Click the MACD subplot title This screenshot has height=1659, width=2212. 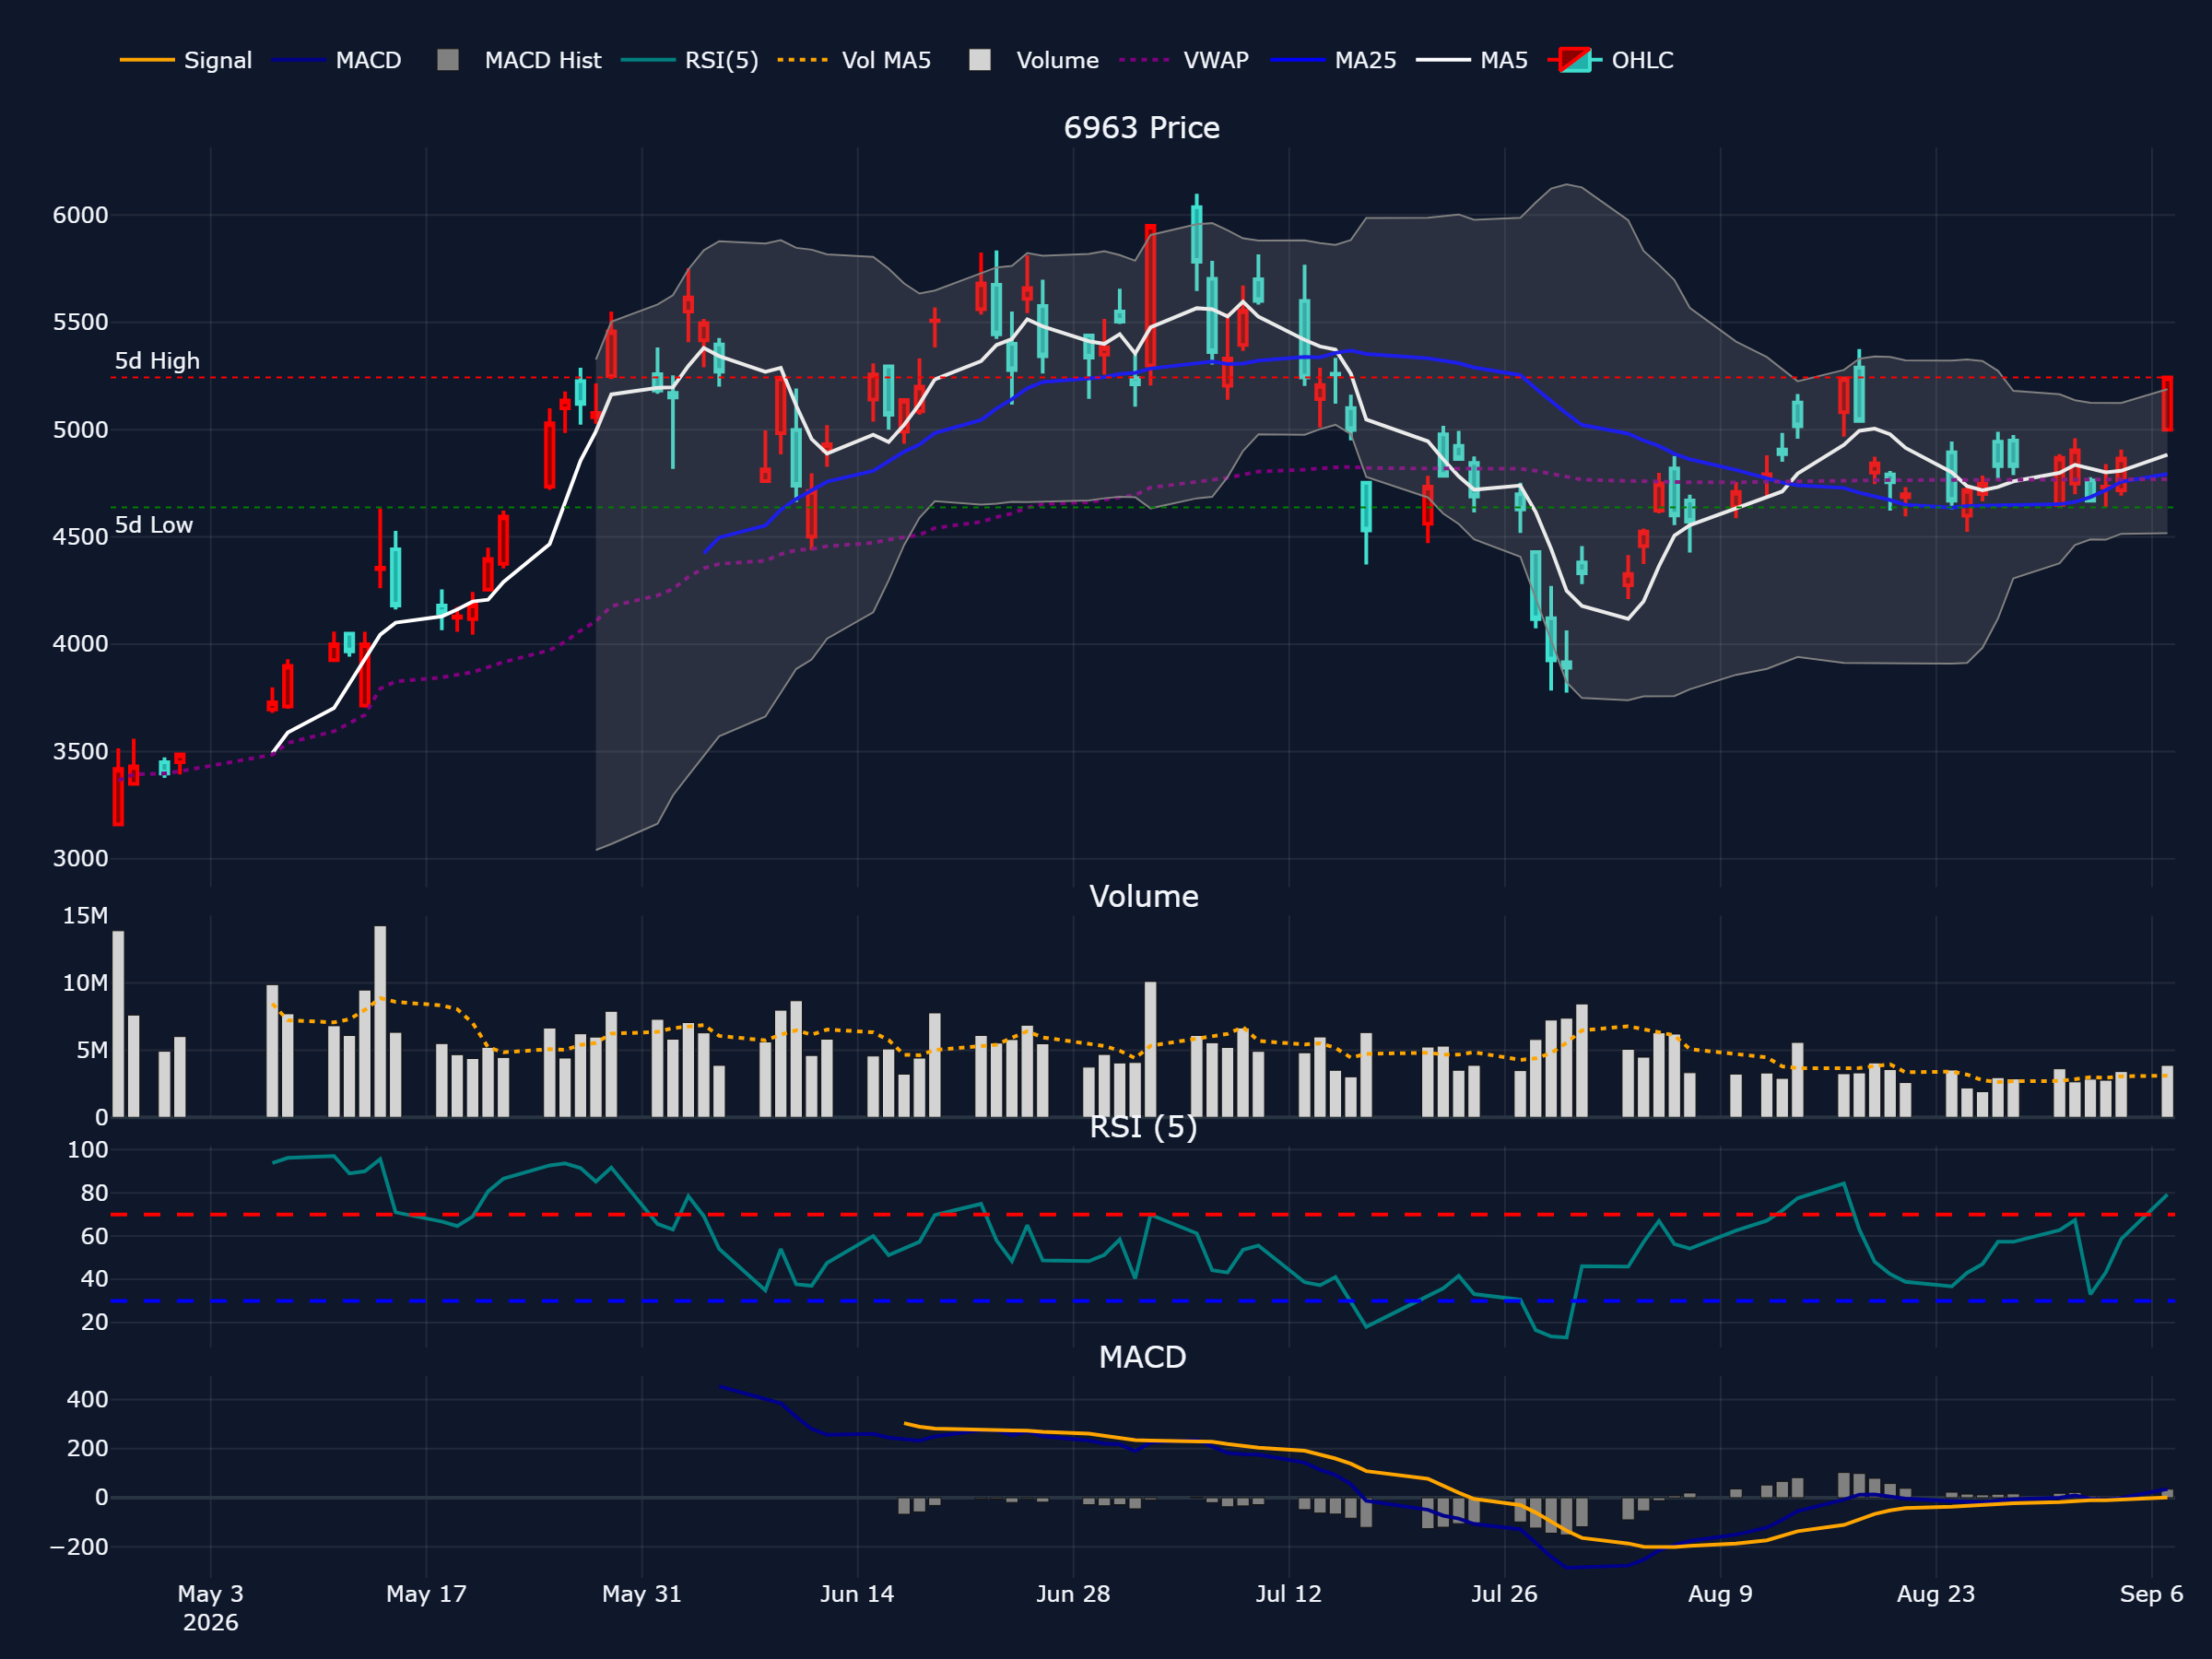(x=1142, y=1357)
